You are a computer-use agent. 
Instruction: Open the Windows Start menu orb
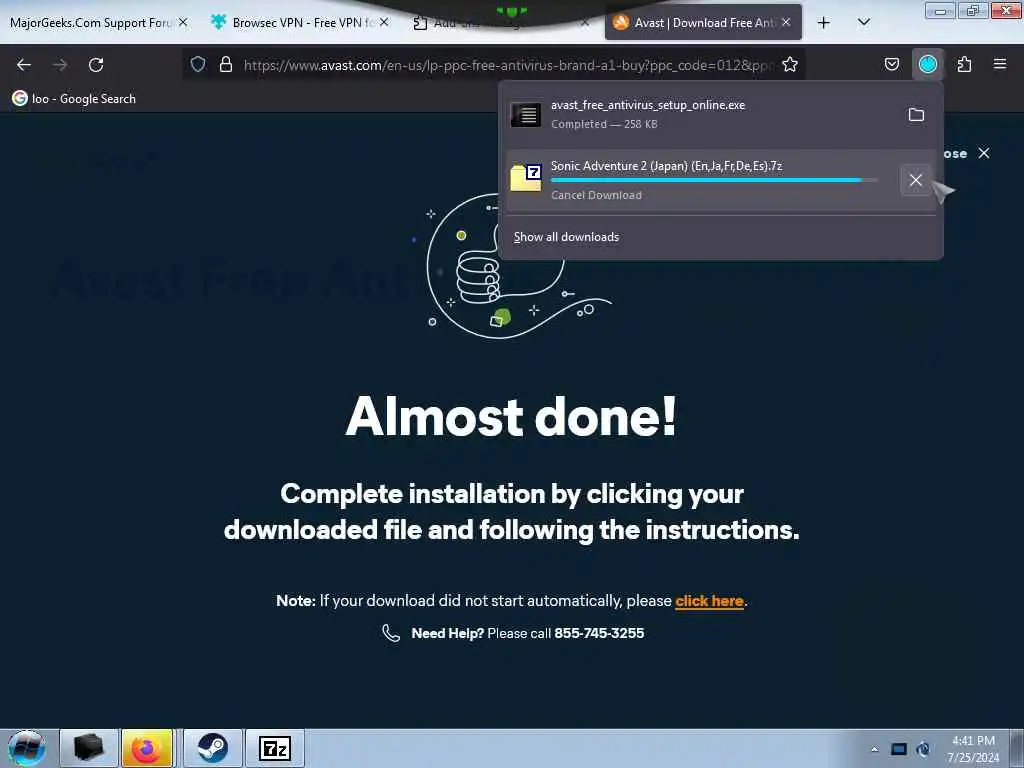(x=26, y=748)
